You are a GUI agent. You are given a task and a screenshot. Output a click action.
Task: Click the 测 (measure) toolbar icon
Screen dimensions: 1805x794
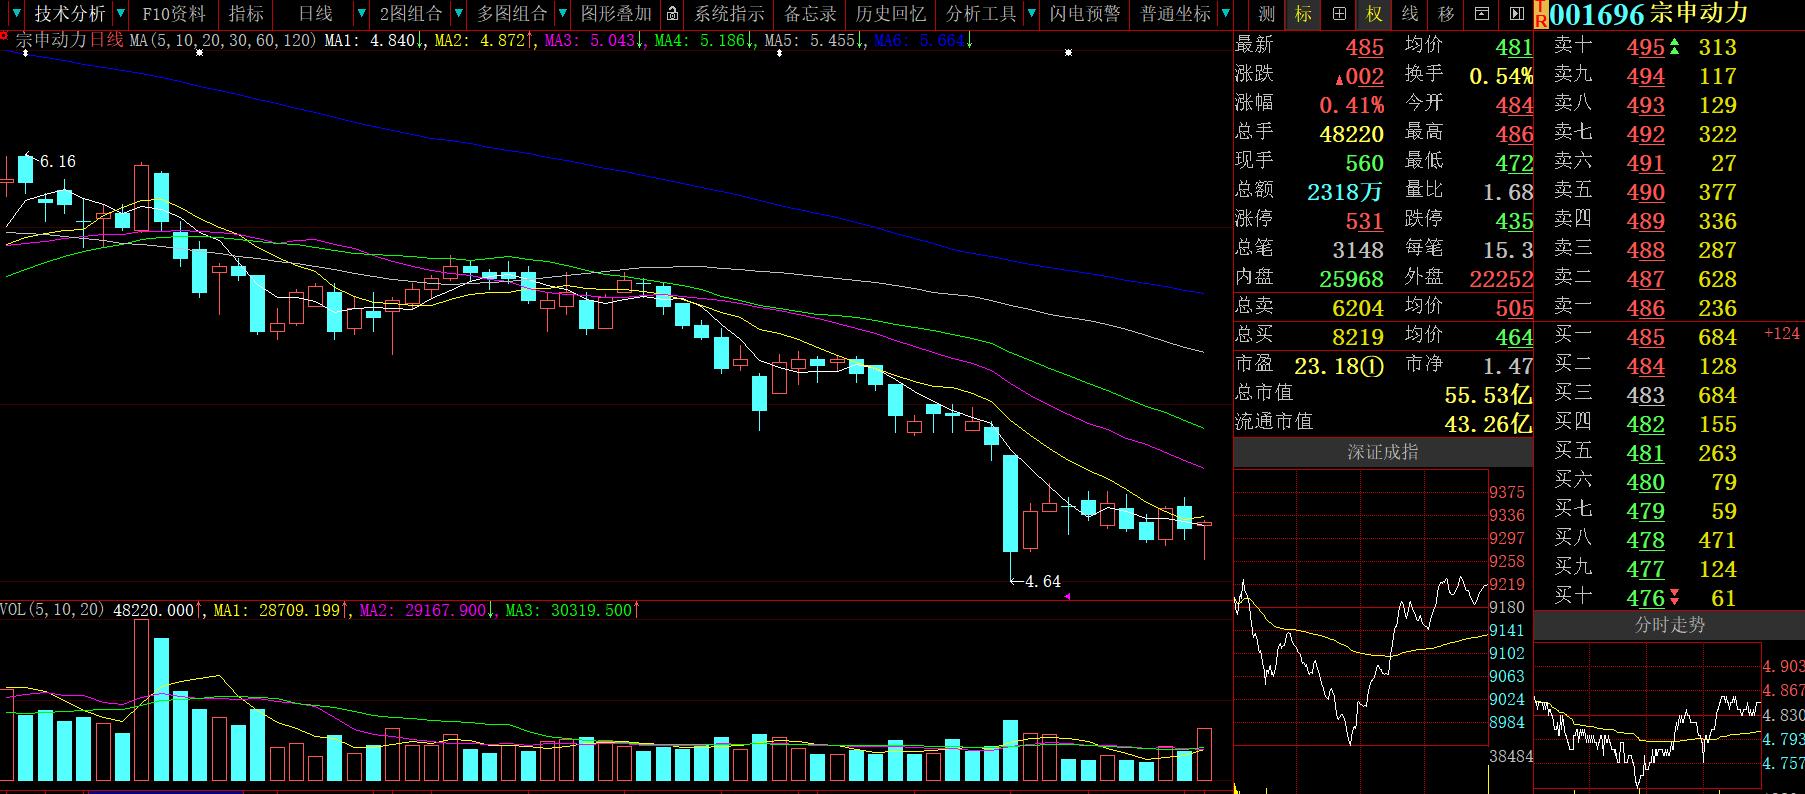pos(1267,14)
